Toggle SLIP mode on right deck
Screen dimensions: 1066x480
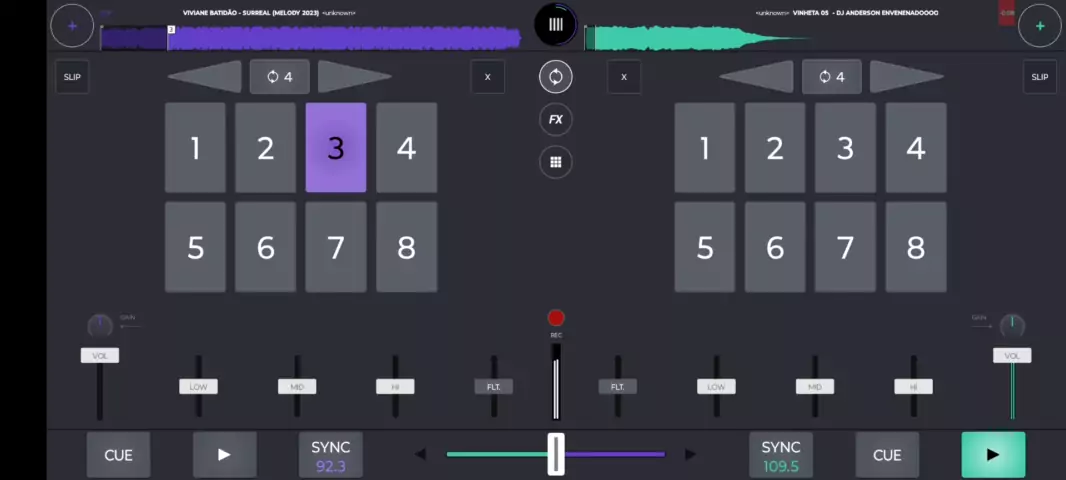(1040, 77)
